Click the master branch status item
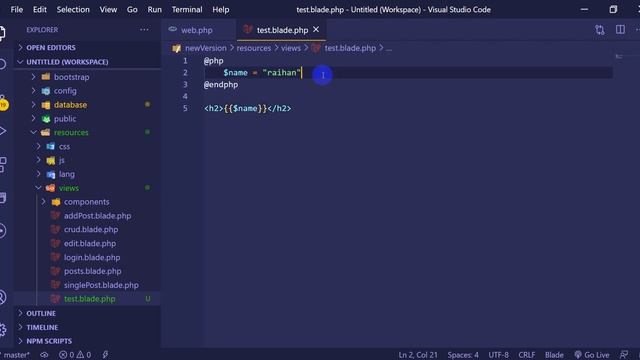 [16, 355]
